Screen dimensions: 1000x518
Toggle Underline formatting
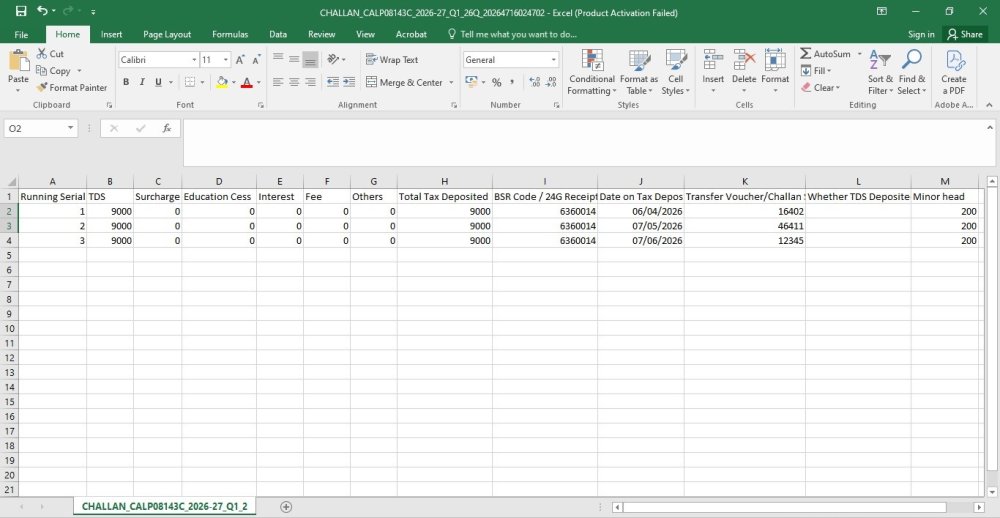tap(158, 82)
